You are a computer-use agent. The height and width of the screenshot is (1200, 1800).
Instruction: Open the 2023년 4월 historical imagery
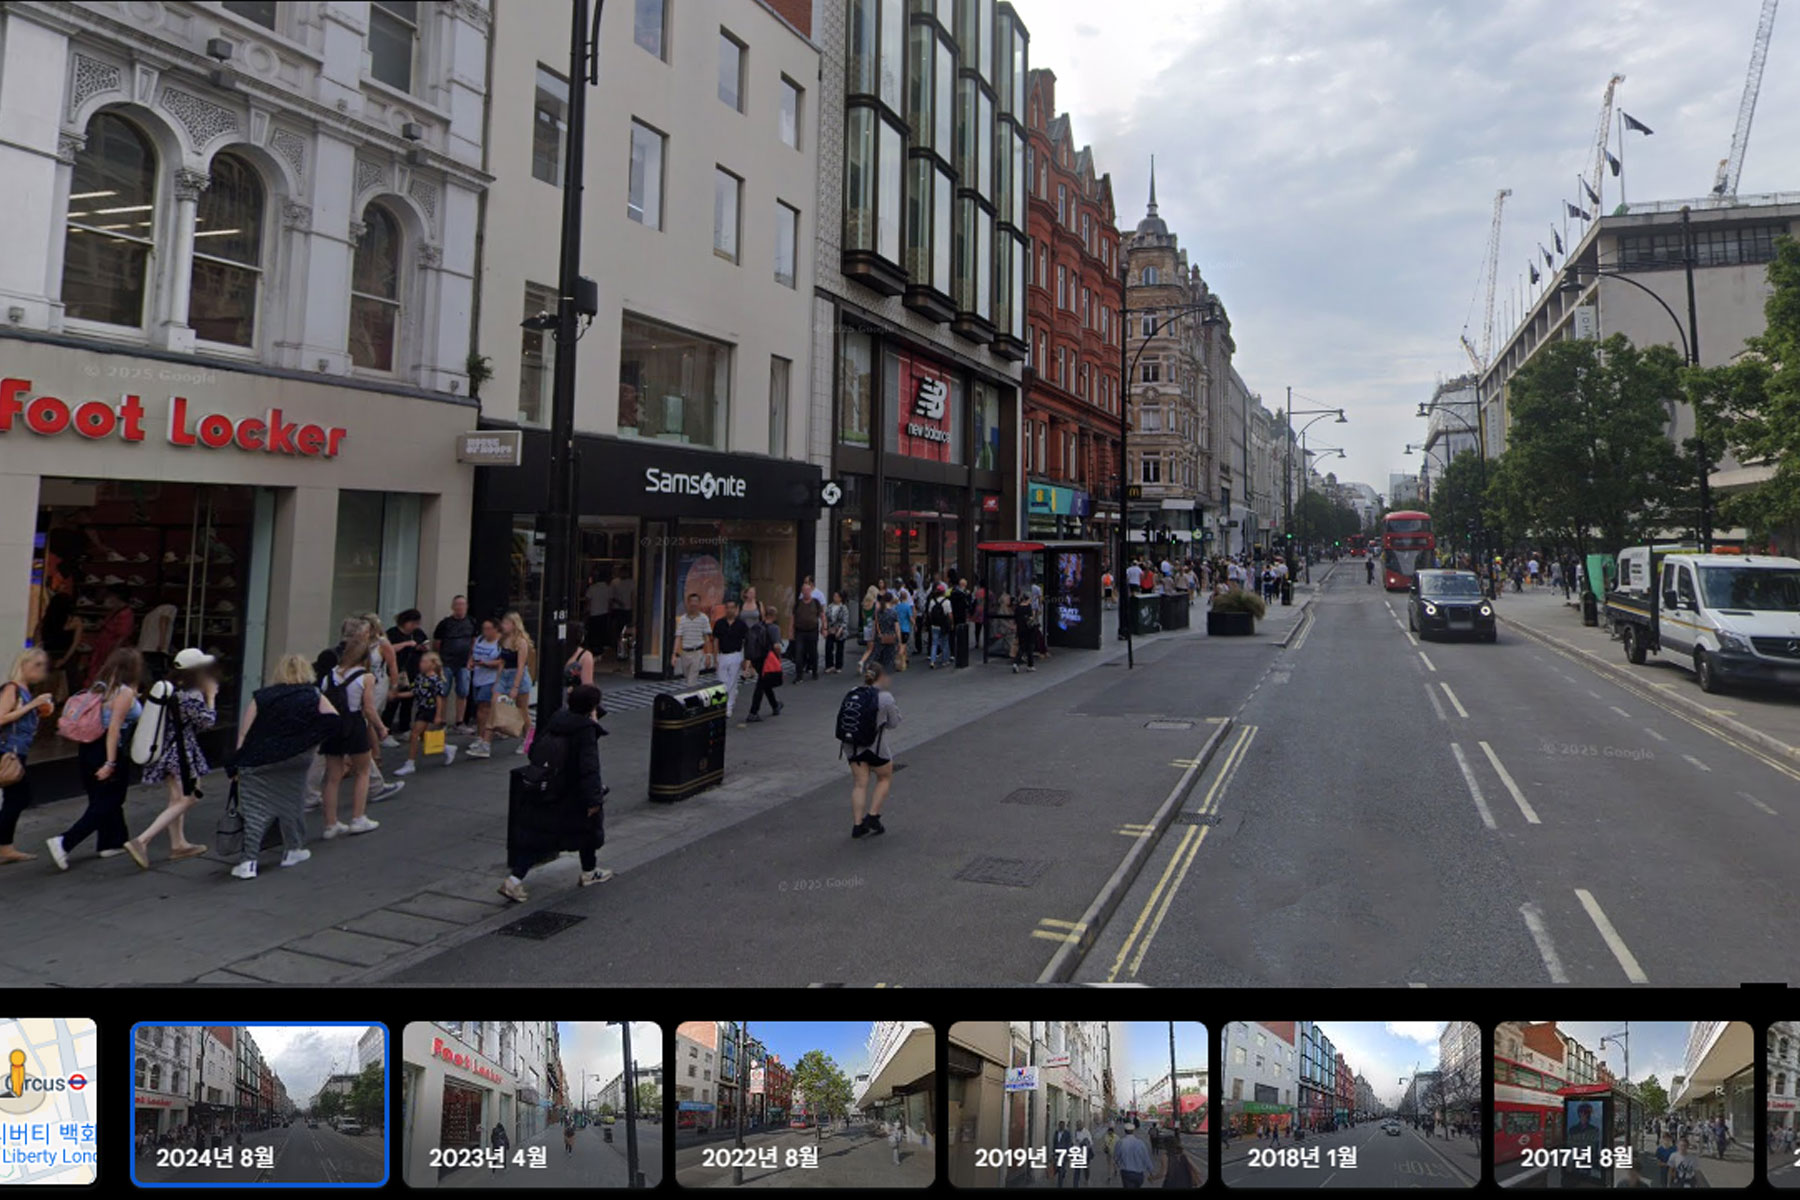[532, 1103]
